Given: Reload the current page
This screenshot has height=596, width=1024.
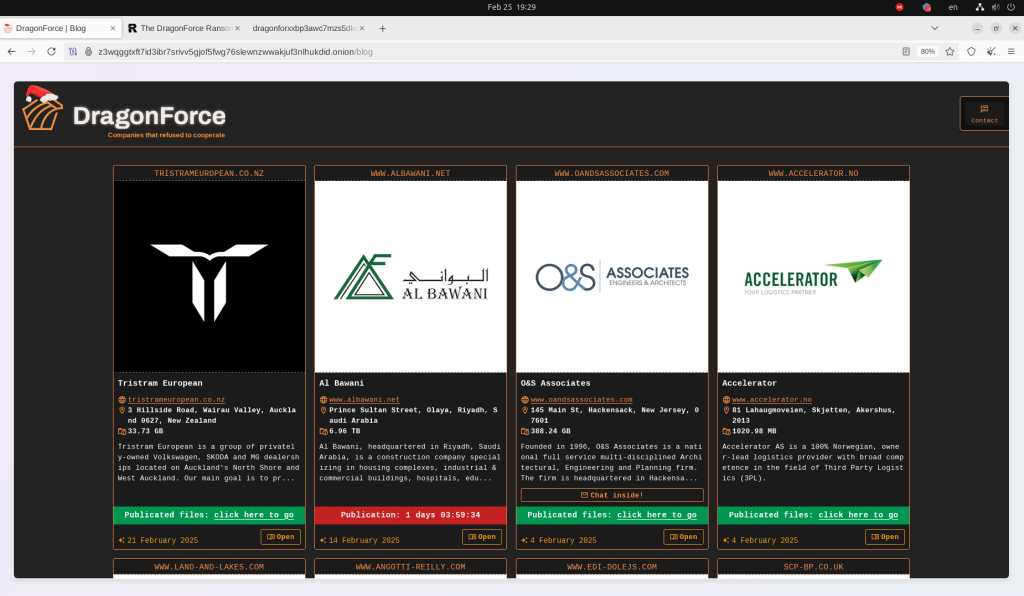Looking at the screenshot, I should pyautogui.click(x=51, y=52).
